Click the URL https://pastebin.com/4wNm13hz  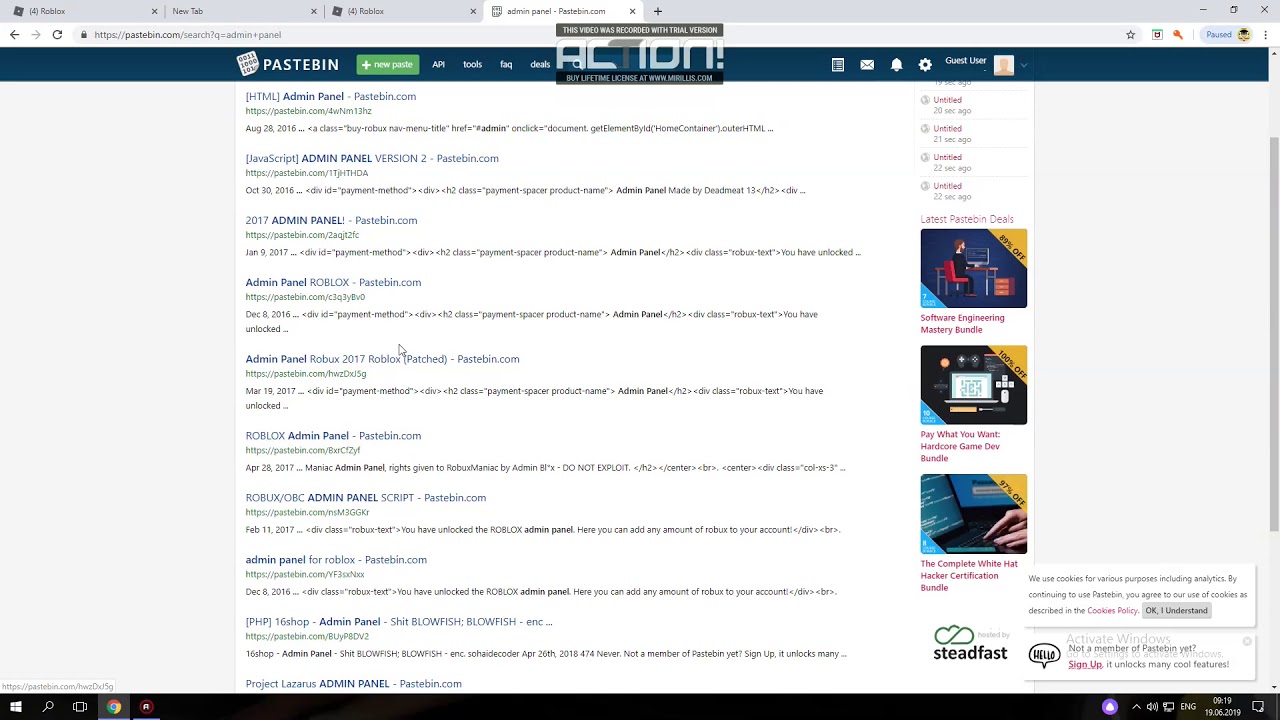click(308, 111)
